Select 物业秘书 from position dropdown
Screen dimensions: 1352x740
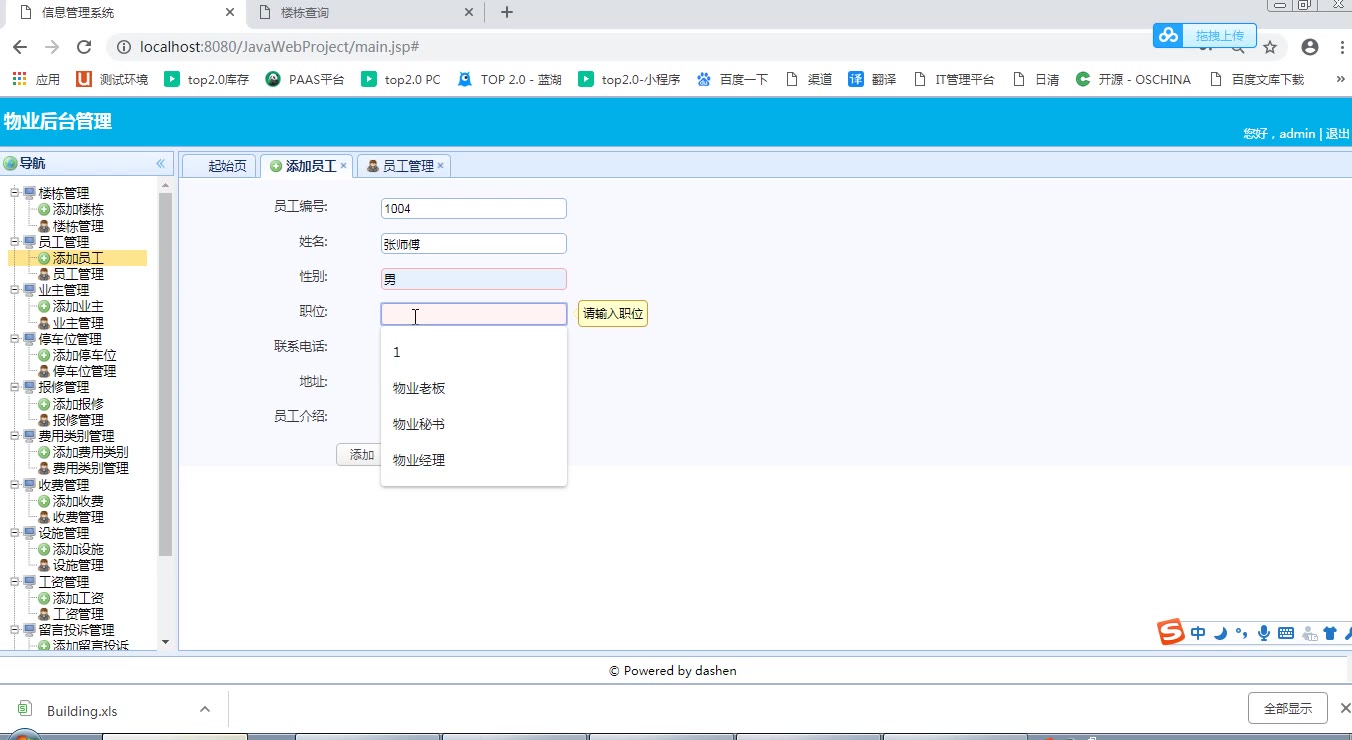(x=474, y=424)
